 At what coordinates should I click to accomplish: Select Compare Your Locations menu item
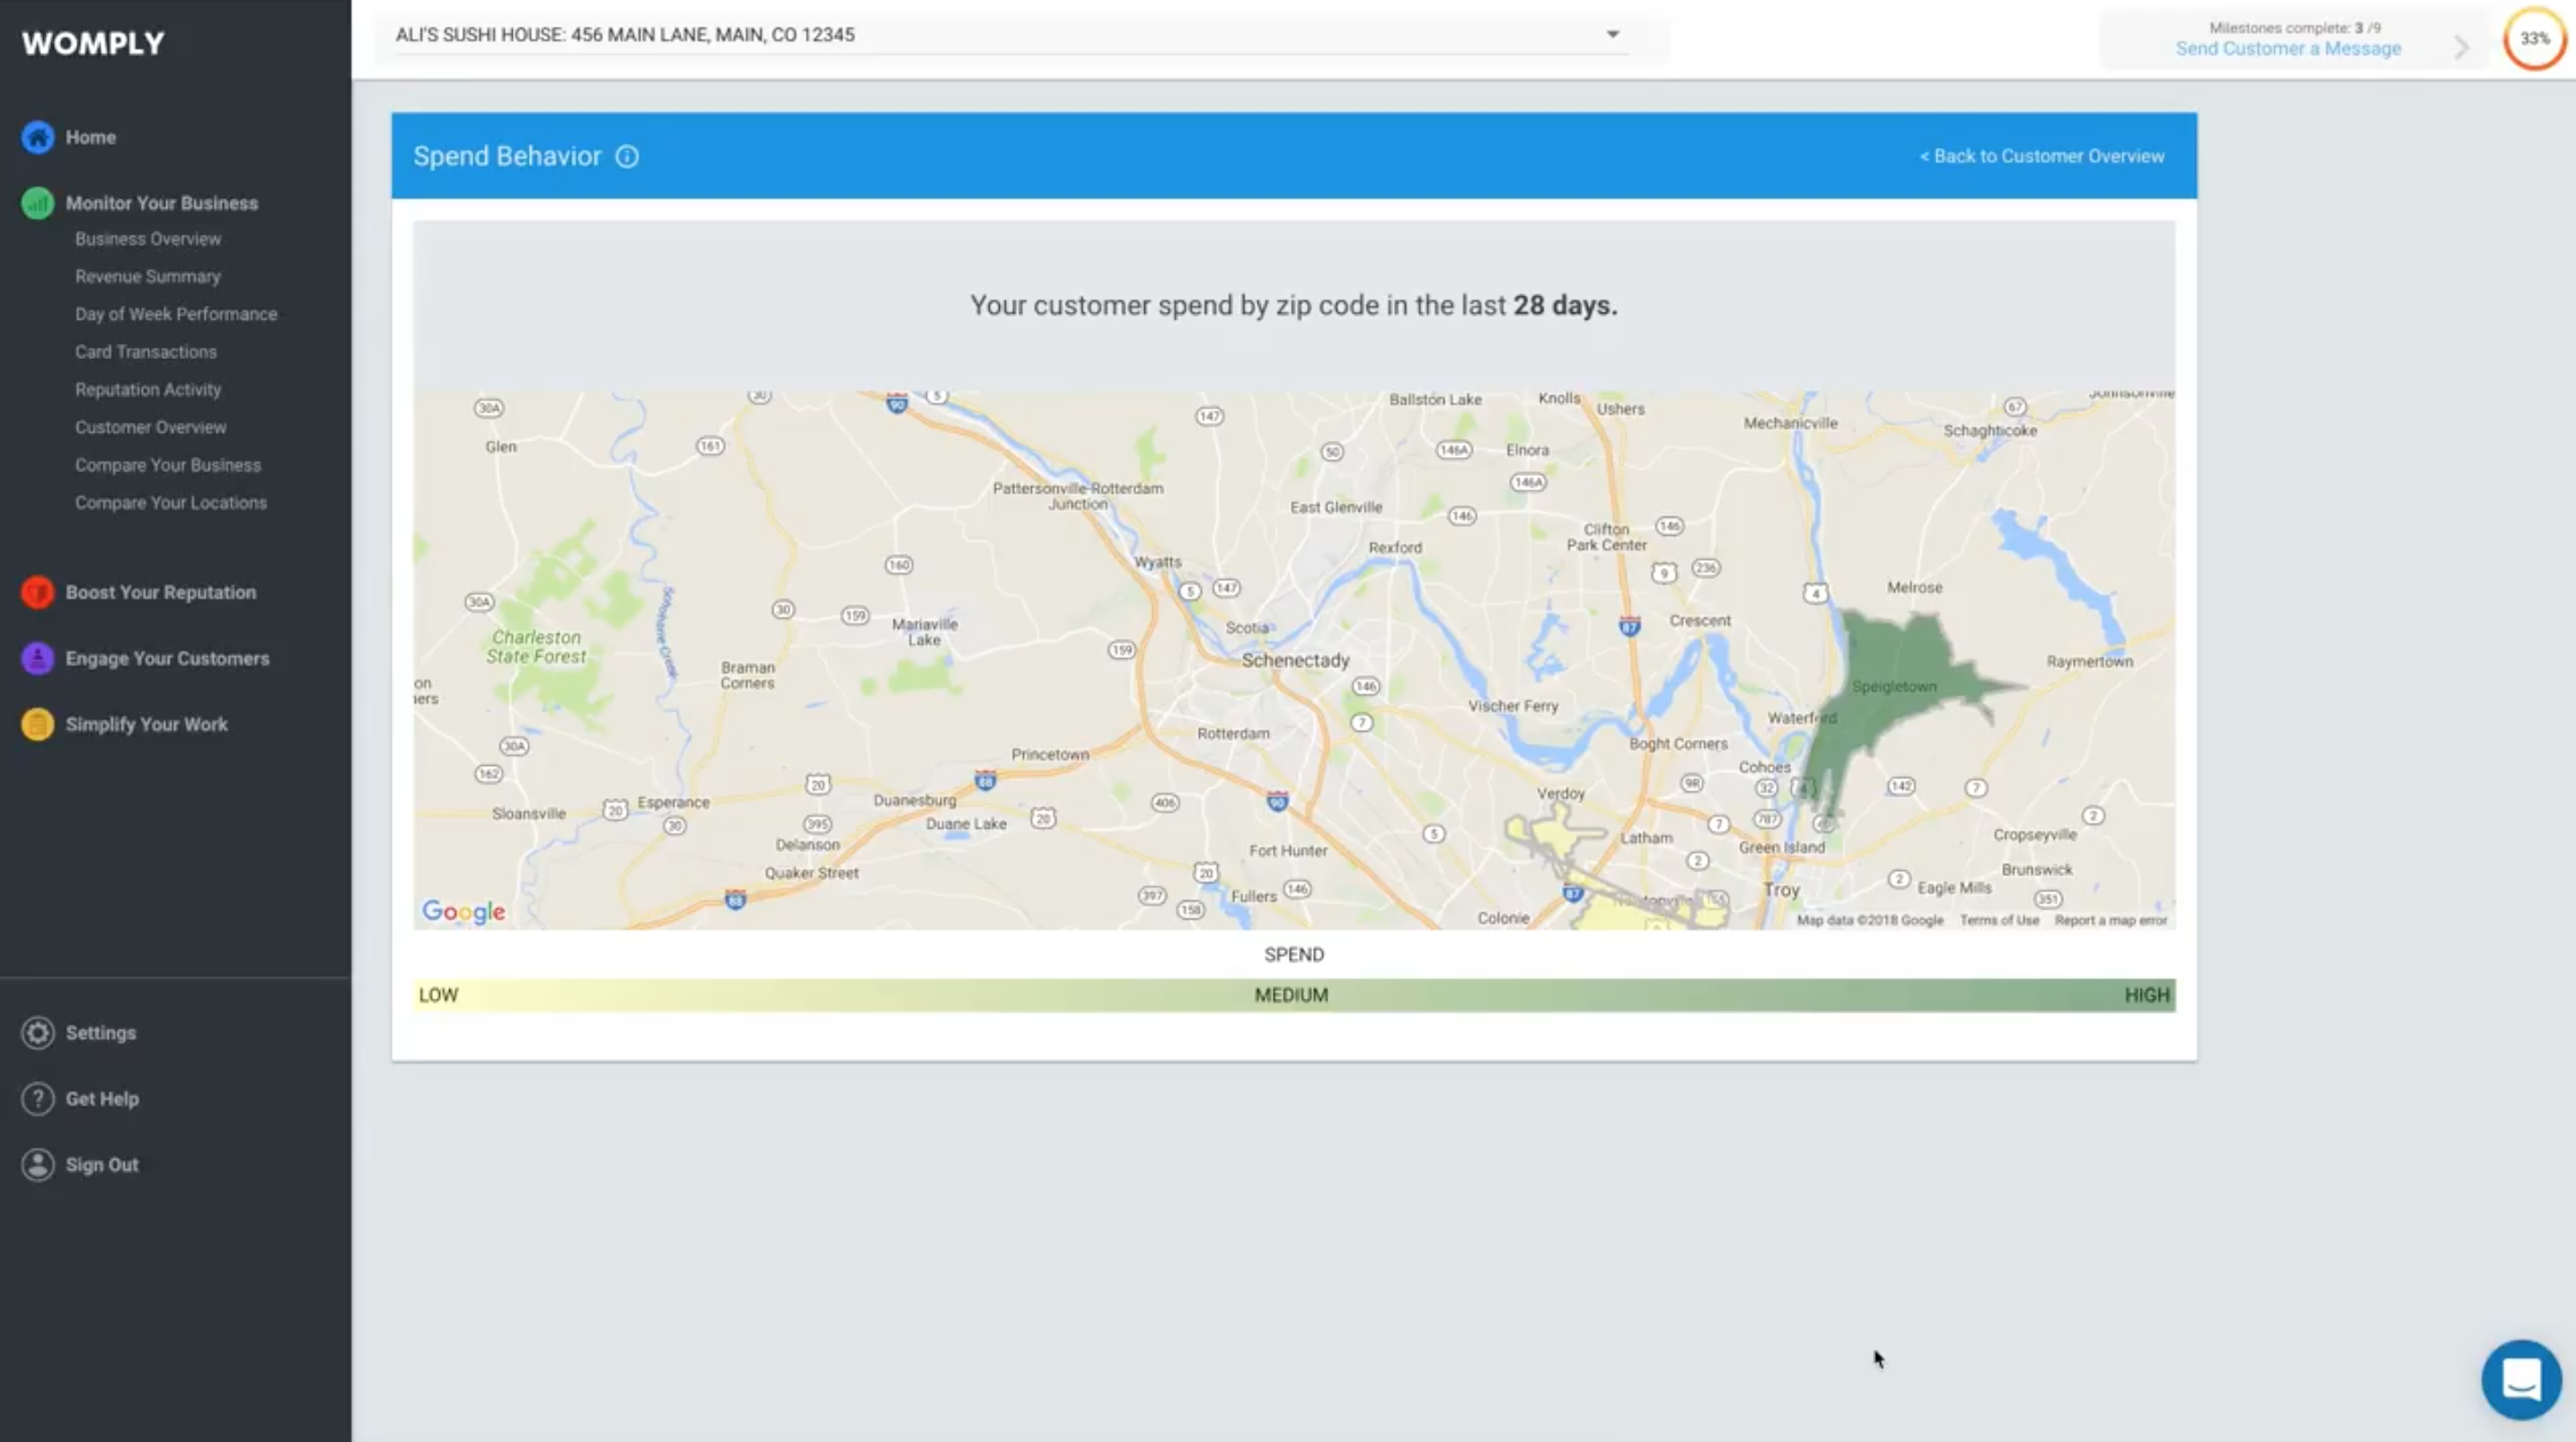point(171,503)
